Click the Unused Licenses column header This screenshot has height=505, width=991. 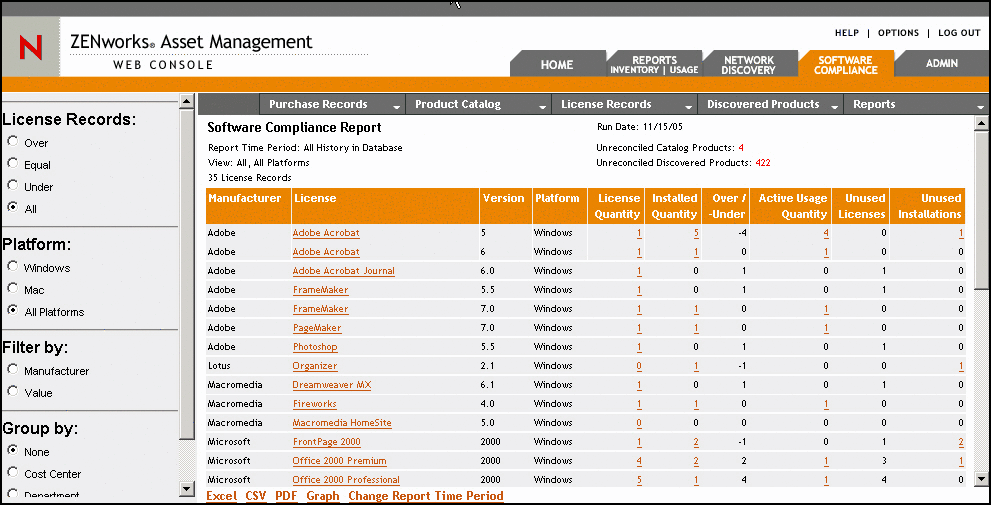click(x=861, y=205)
